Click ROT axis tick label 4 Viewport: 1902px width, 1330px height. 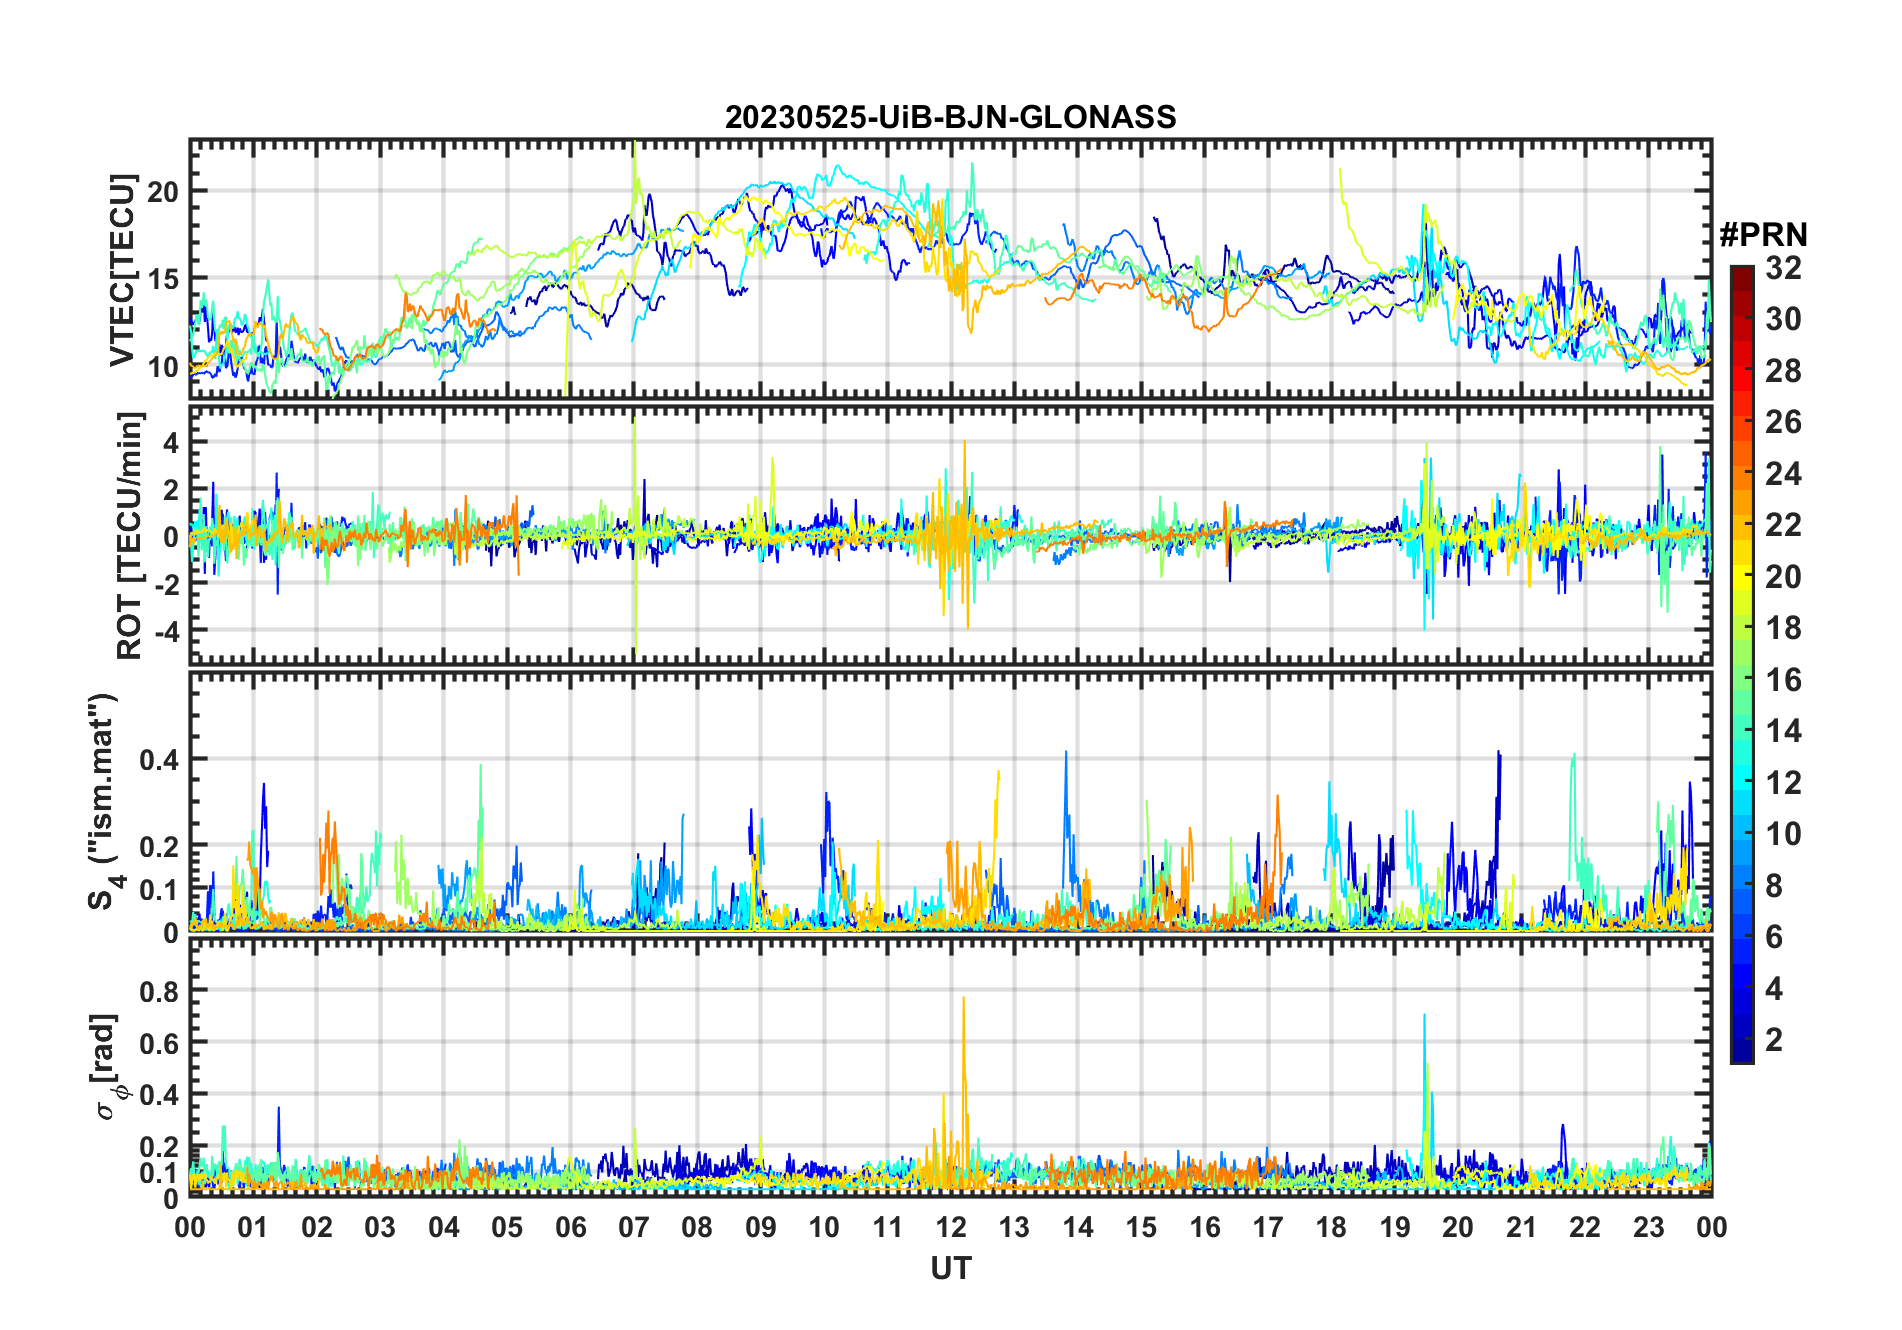[171, 442]
